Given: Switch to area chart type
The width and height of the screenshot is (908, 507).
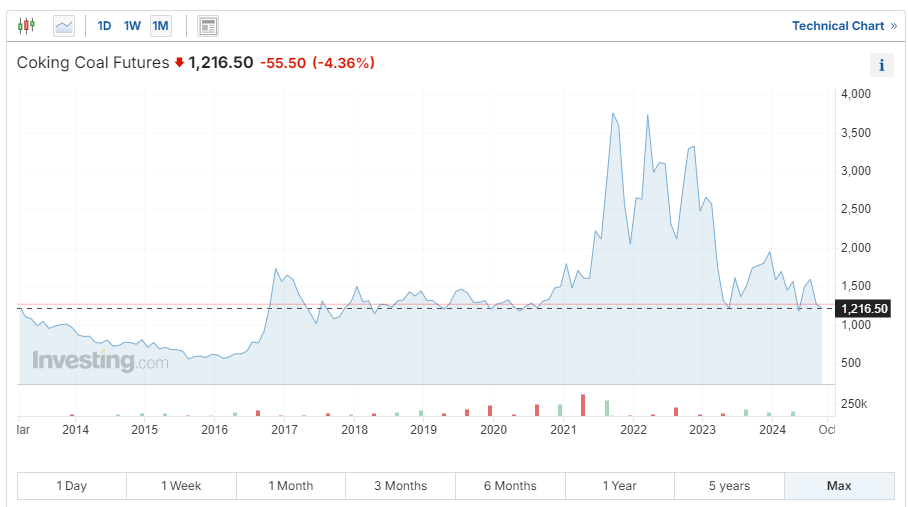Looking at the screenshot, I should pyautogui.click(x=64, y=26).
